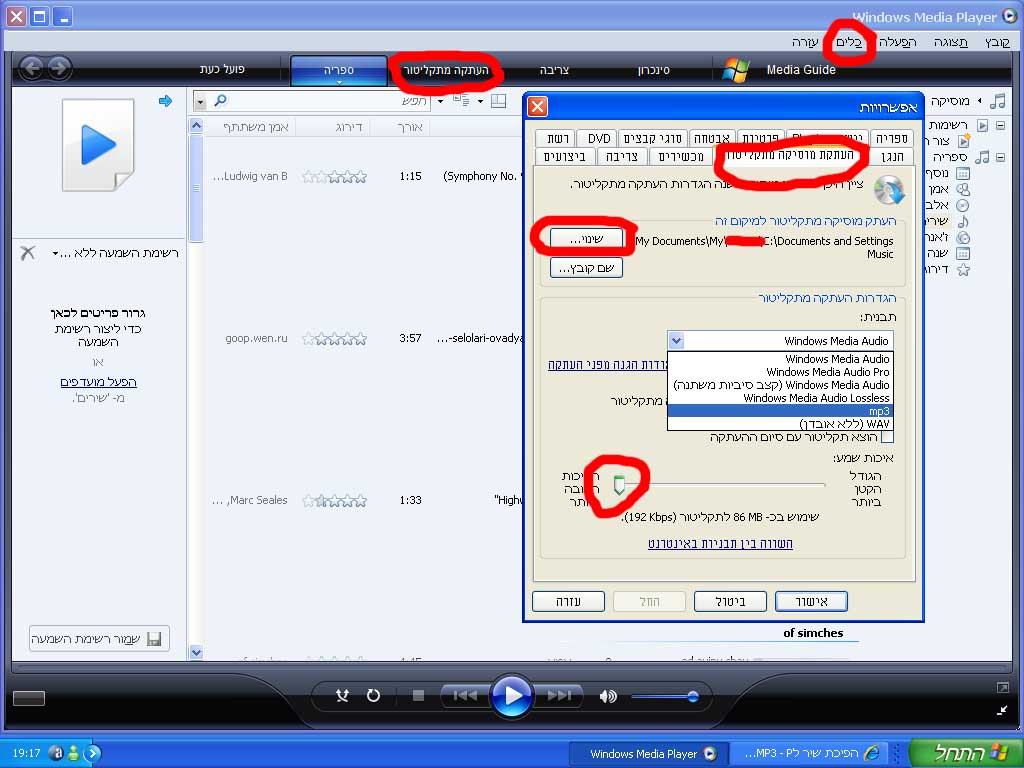Click the up arrow of library scrollbar
Screen dimensions: 1024x768
tap(196, 125)
